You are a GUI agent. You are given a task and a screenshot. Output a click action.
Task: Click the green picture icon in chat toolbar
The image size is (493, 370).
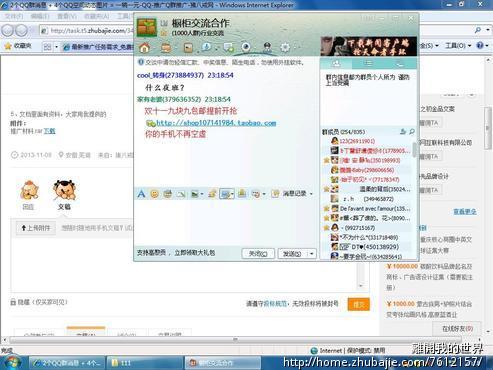[x=195, y=194]
